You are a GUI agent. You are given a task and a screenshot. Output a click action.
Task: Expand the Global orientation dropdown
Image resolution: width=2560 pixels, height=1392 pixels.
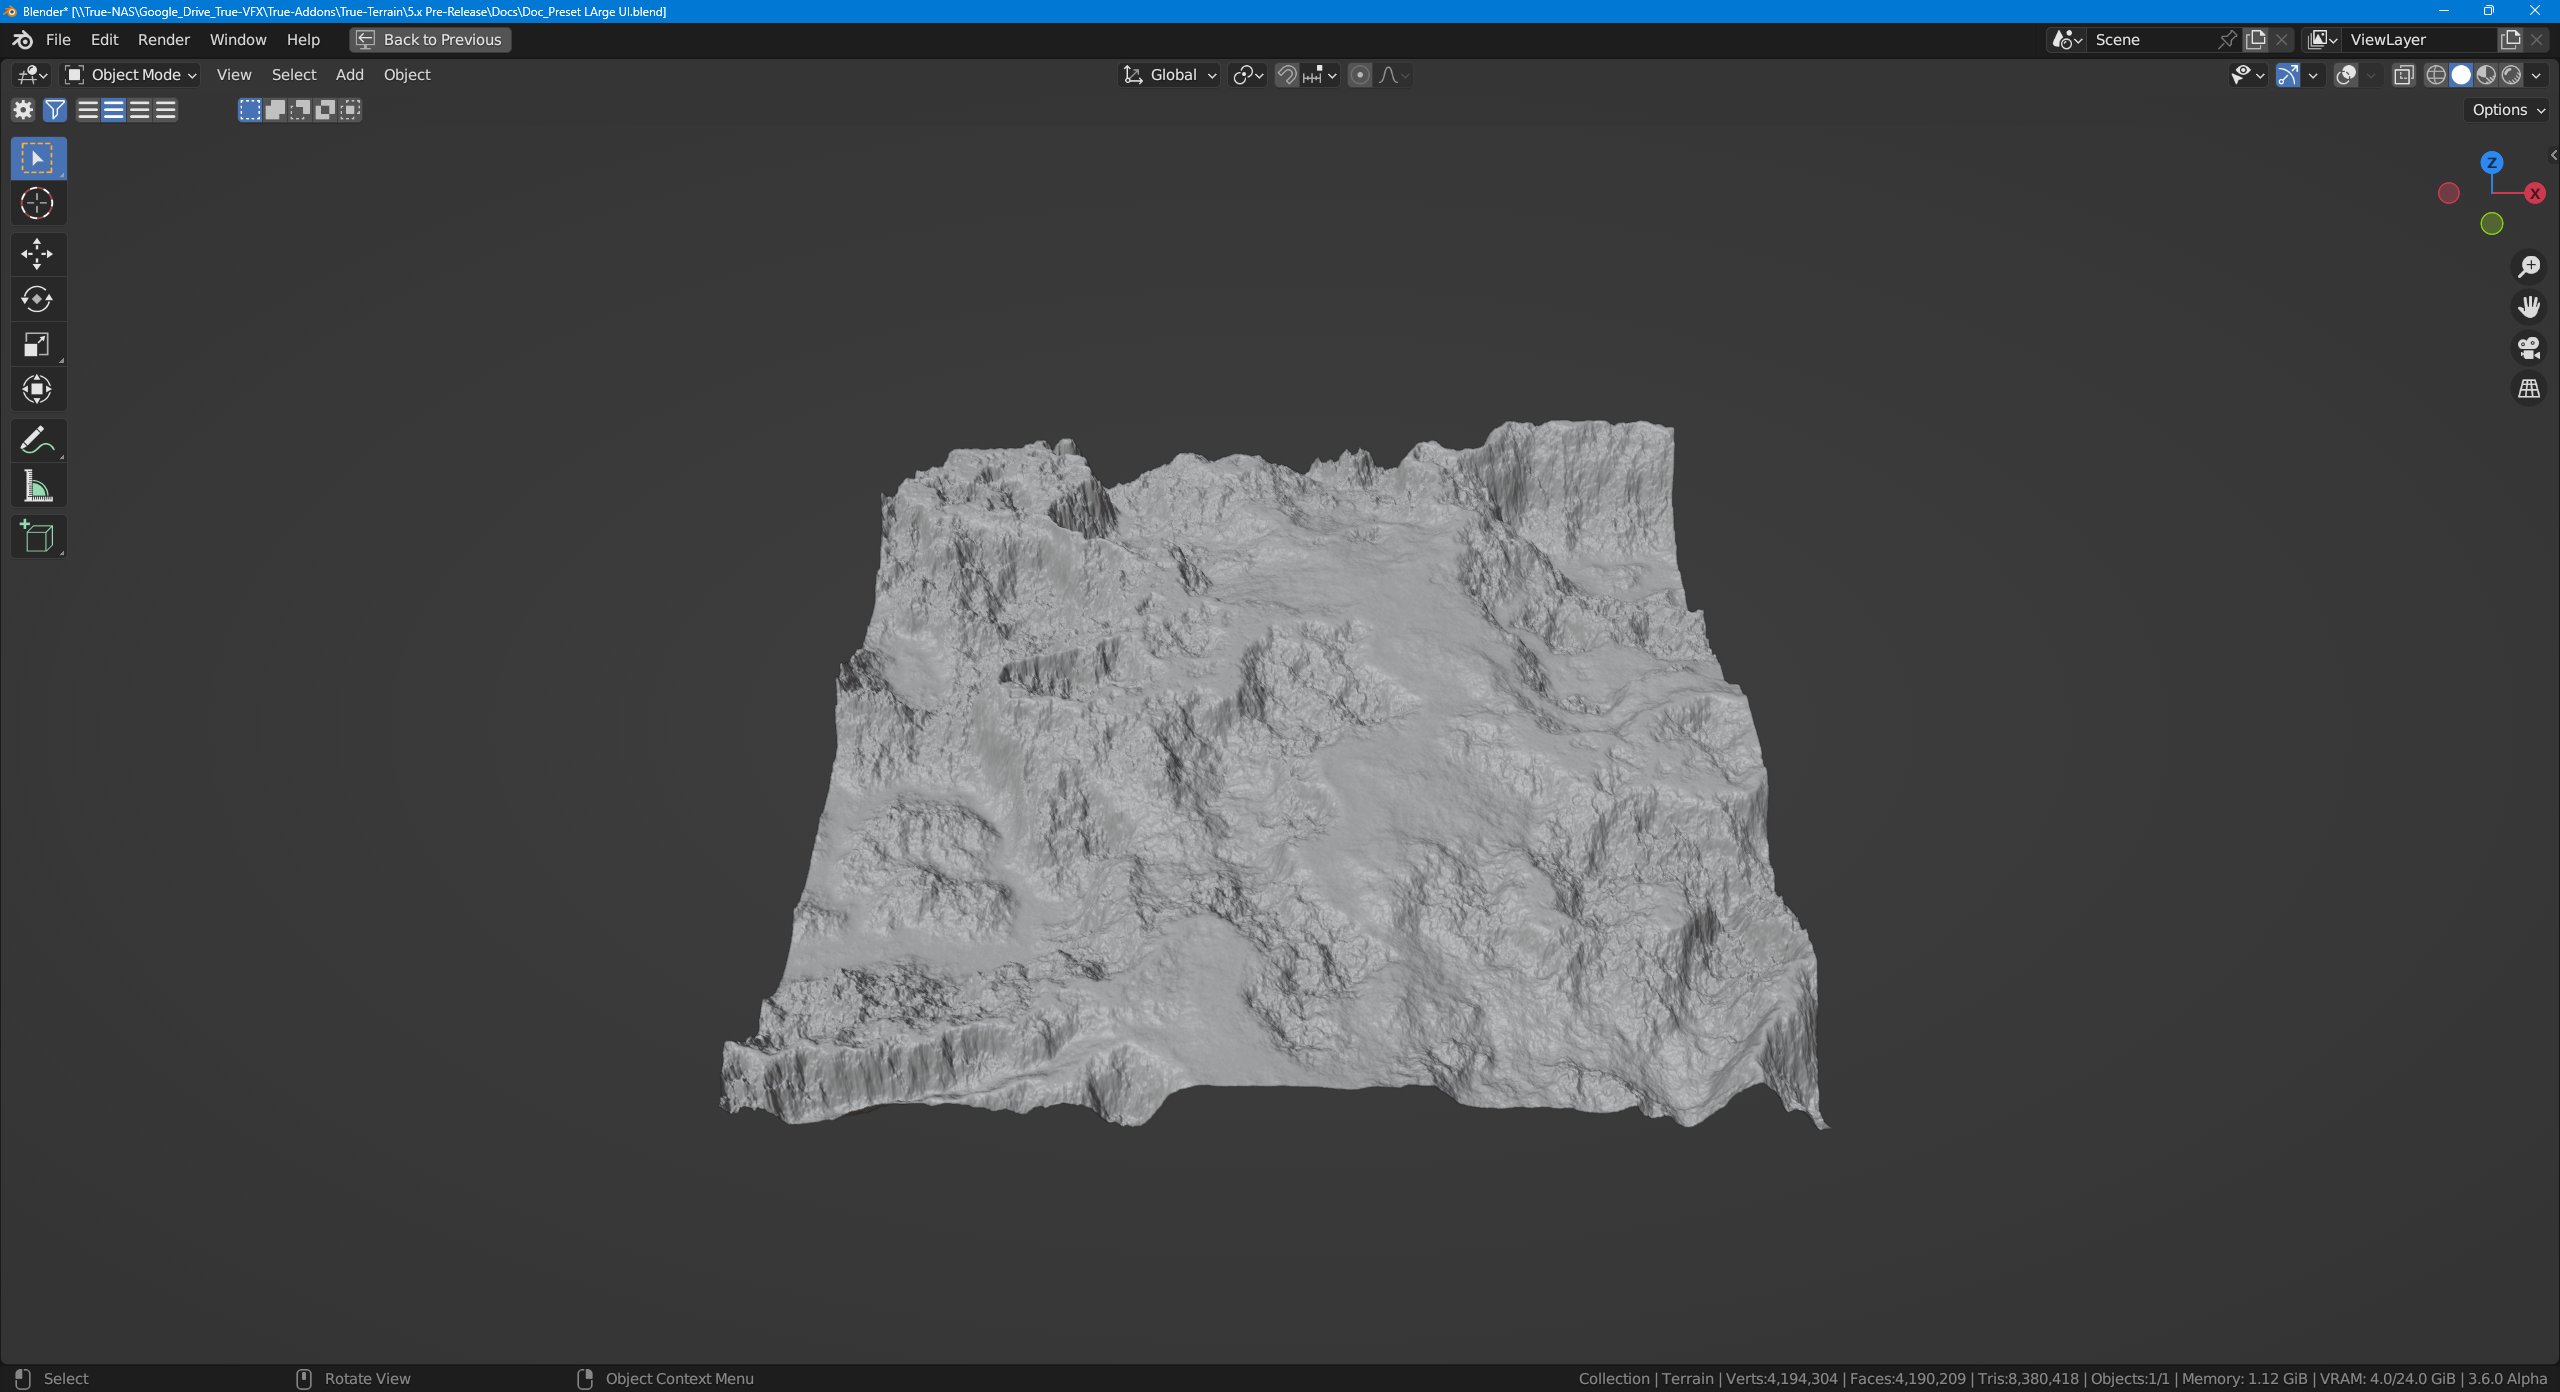point(1170,75)
